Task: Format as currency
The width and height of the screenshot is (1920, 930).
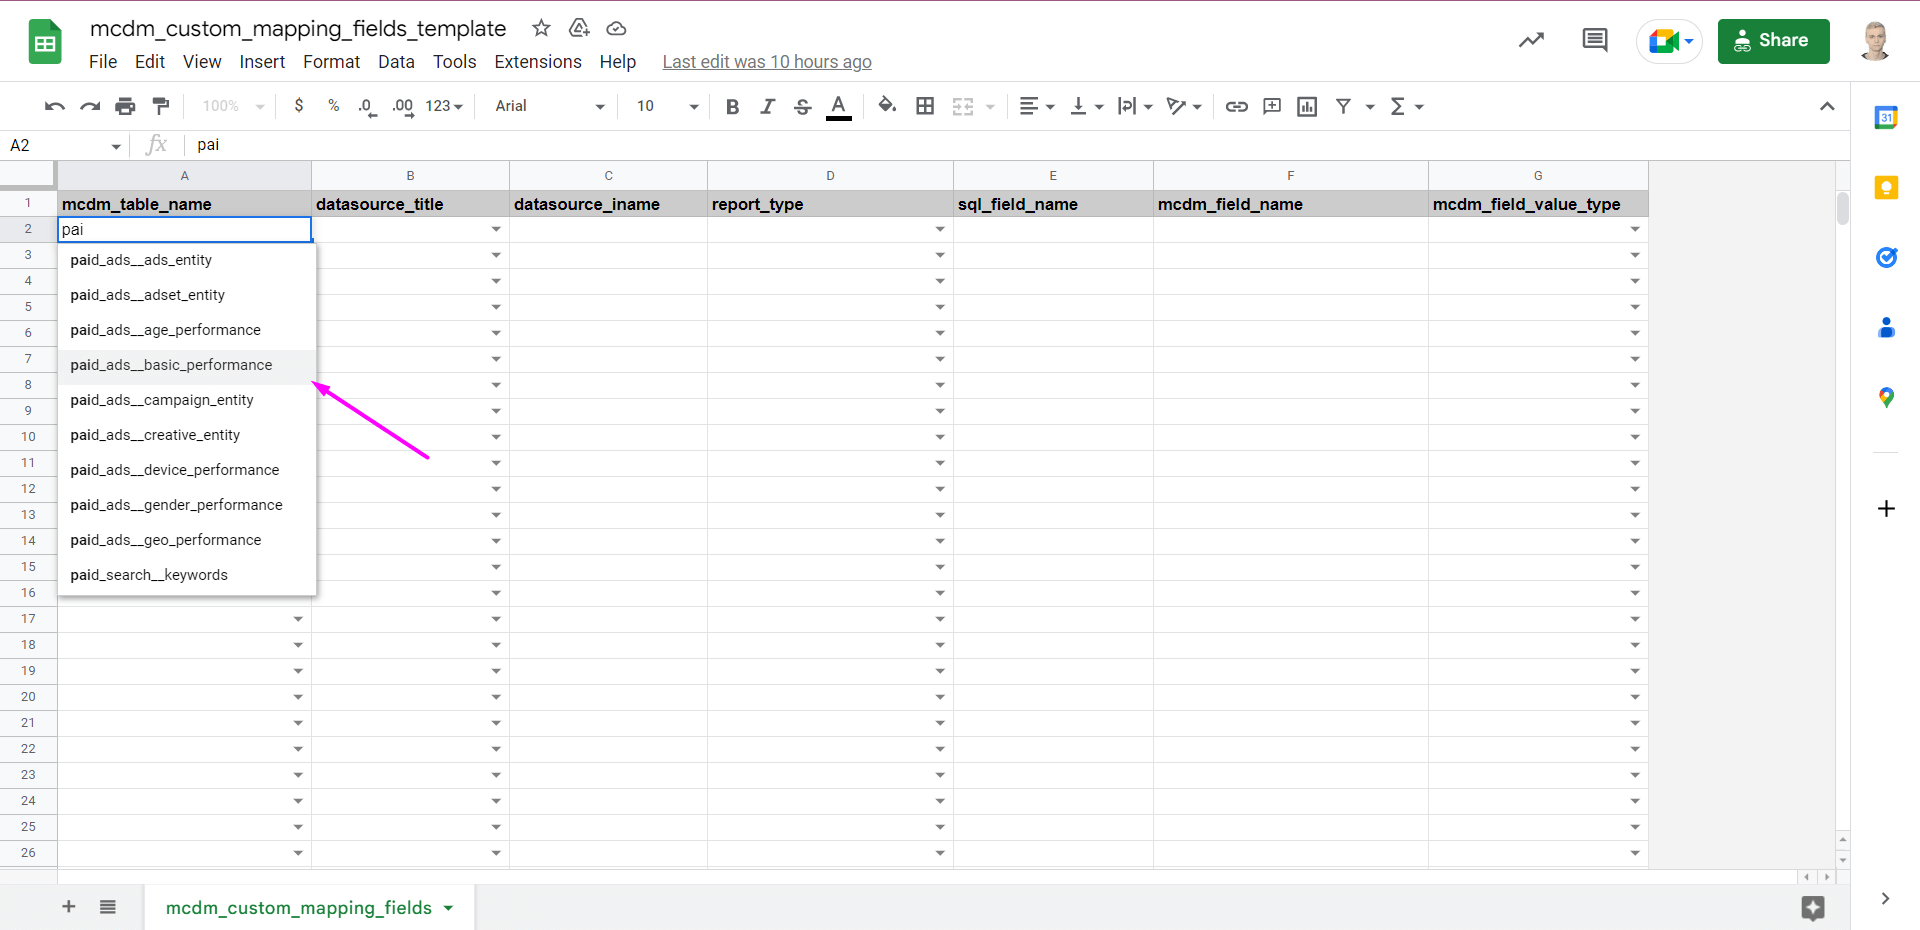Action: point(299,106)
